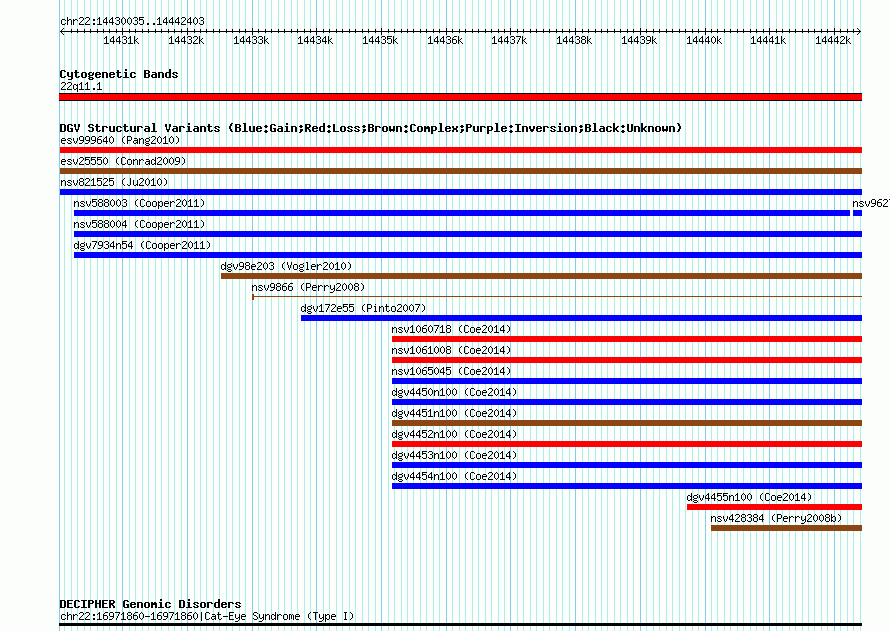This screenshot has width=890, height=631.
Task: Select dgv7934n54 (Cooper2011) label
Action: [x=142, y=245]
